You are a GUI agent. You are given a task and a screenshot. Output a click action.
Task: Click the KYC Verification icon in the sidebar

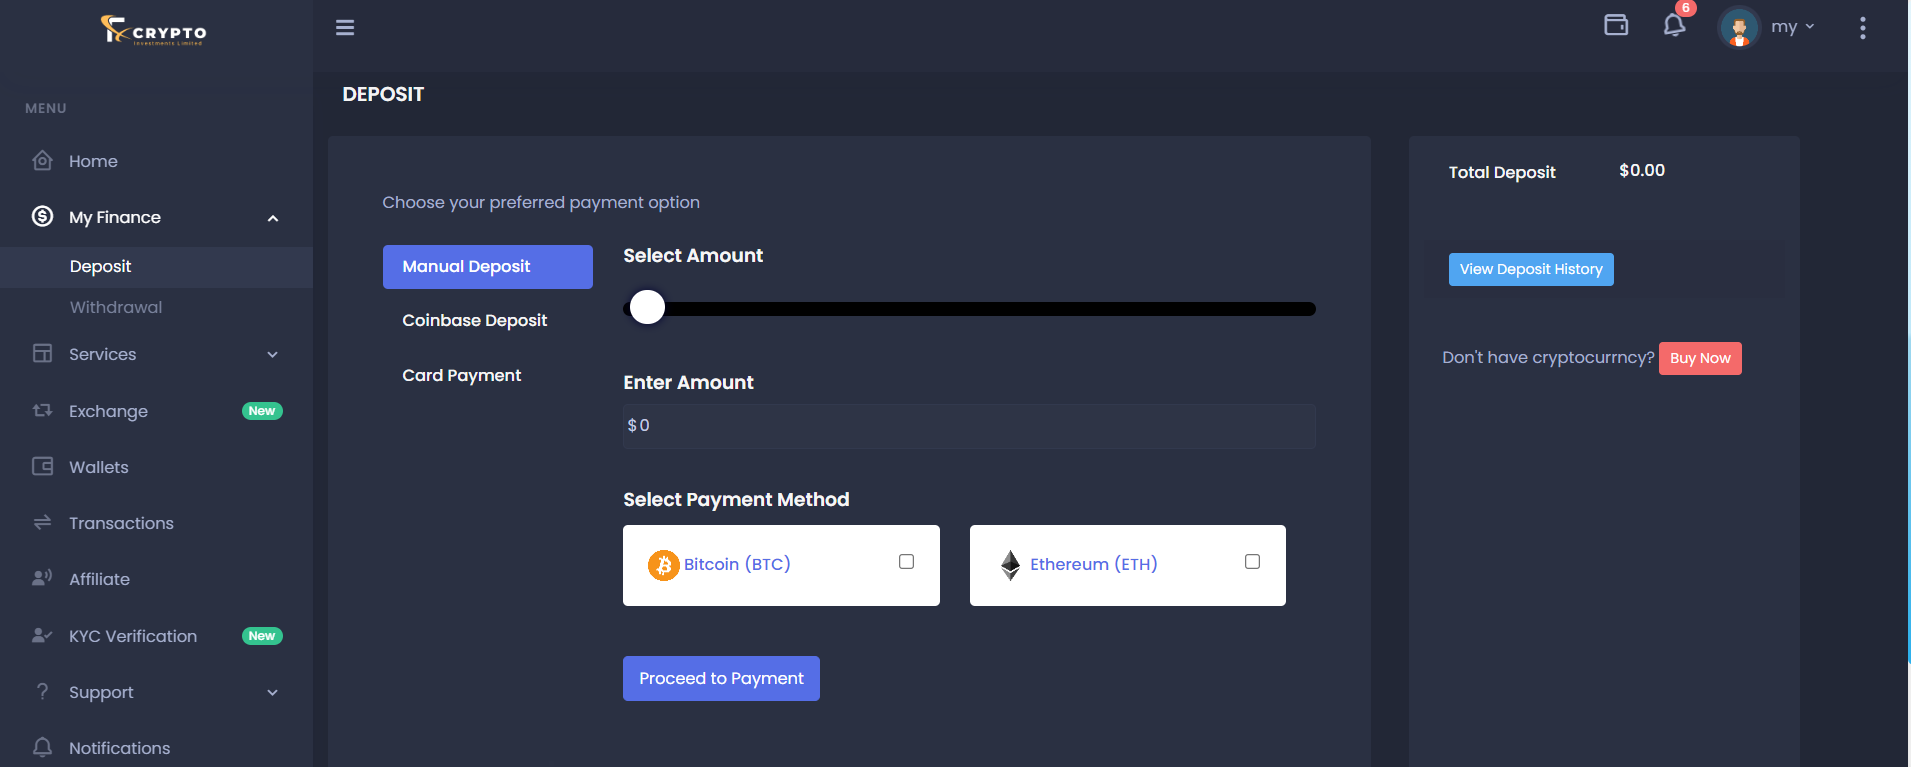click(42, 636)
